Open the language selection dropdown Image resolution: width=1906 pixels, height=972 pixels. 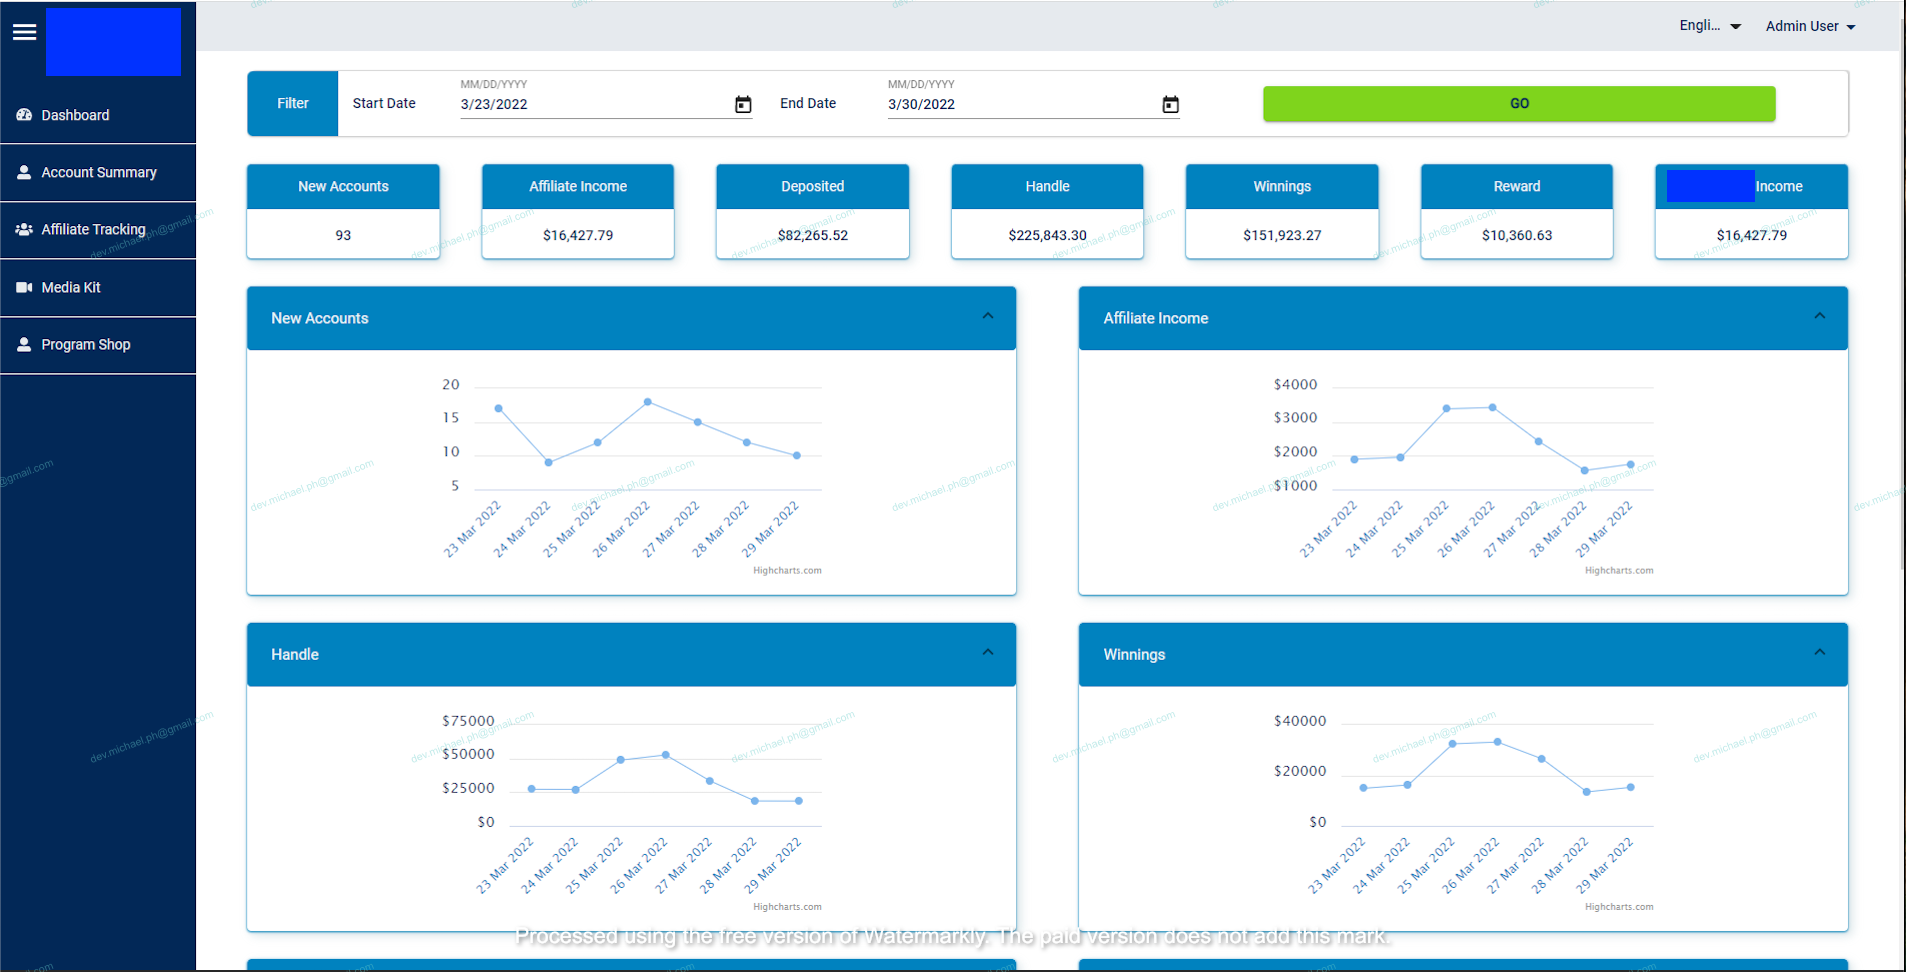click(x=1710, y=26)
